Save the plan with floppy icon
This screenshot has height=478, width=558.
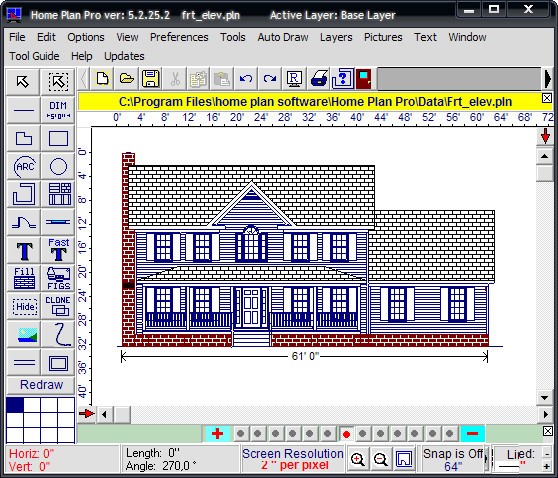(151, 79)
